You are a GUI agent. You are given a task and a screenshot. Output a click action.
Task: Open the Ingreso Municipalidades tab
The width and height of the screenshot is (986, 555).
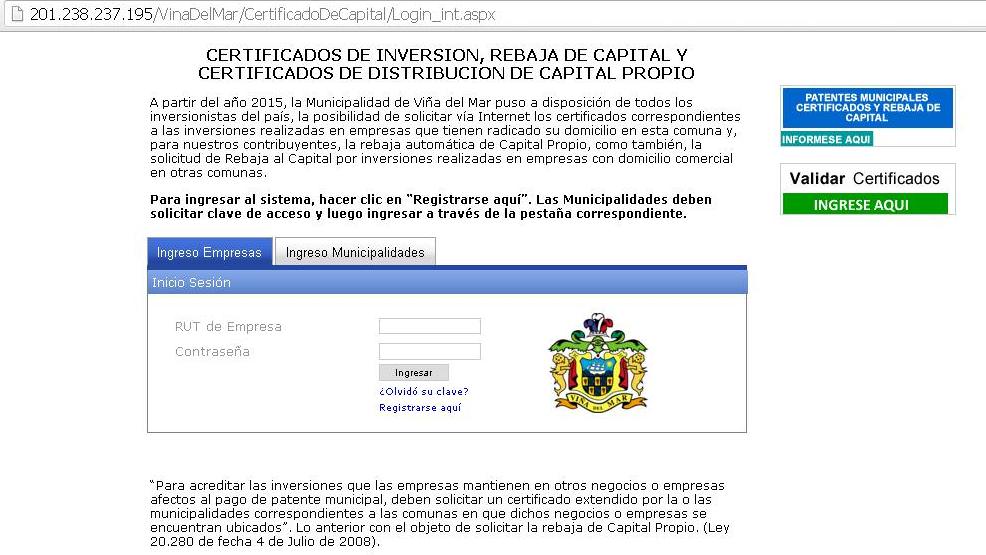coord(355,253)
